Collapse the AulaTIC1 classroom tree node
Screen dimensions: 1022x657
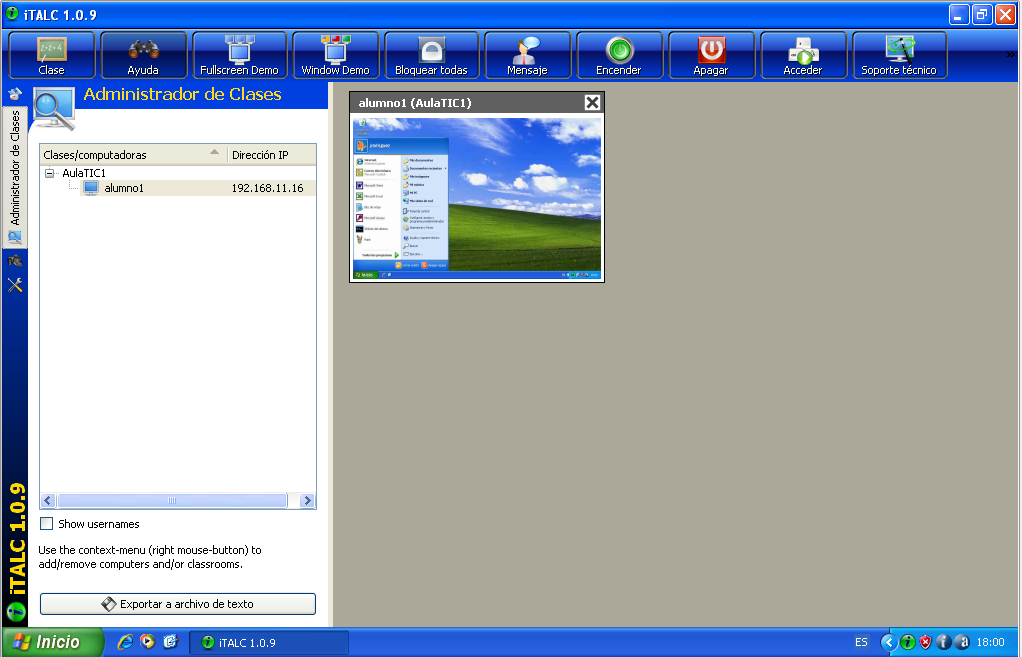pos(50,174)
